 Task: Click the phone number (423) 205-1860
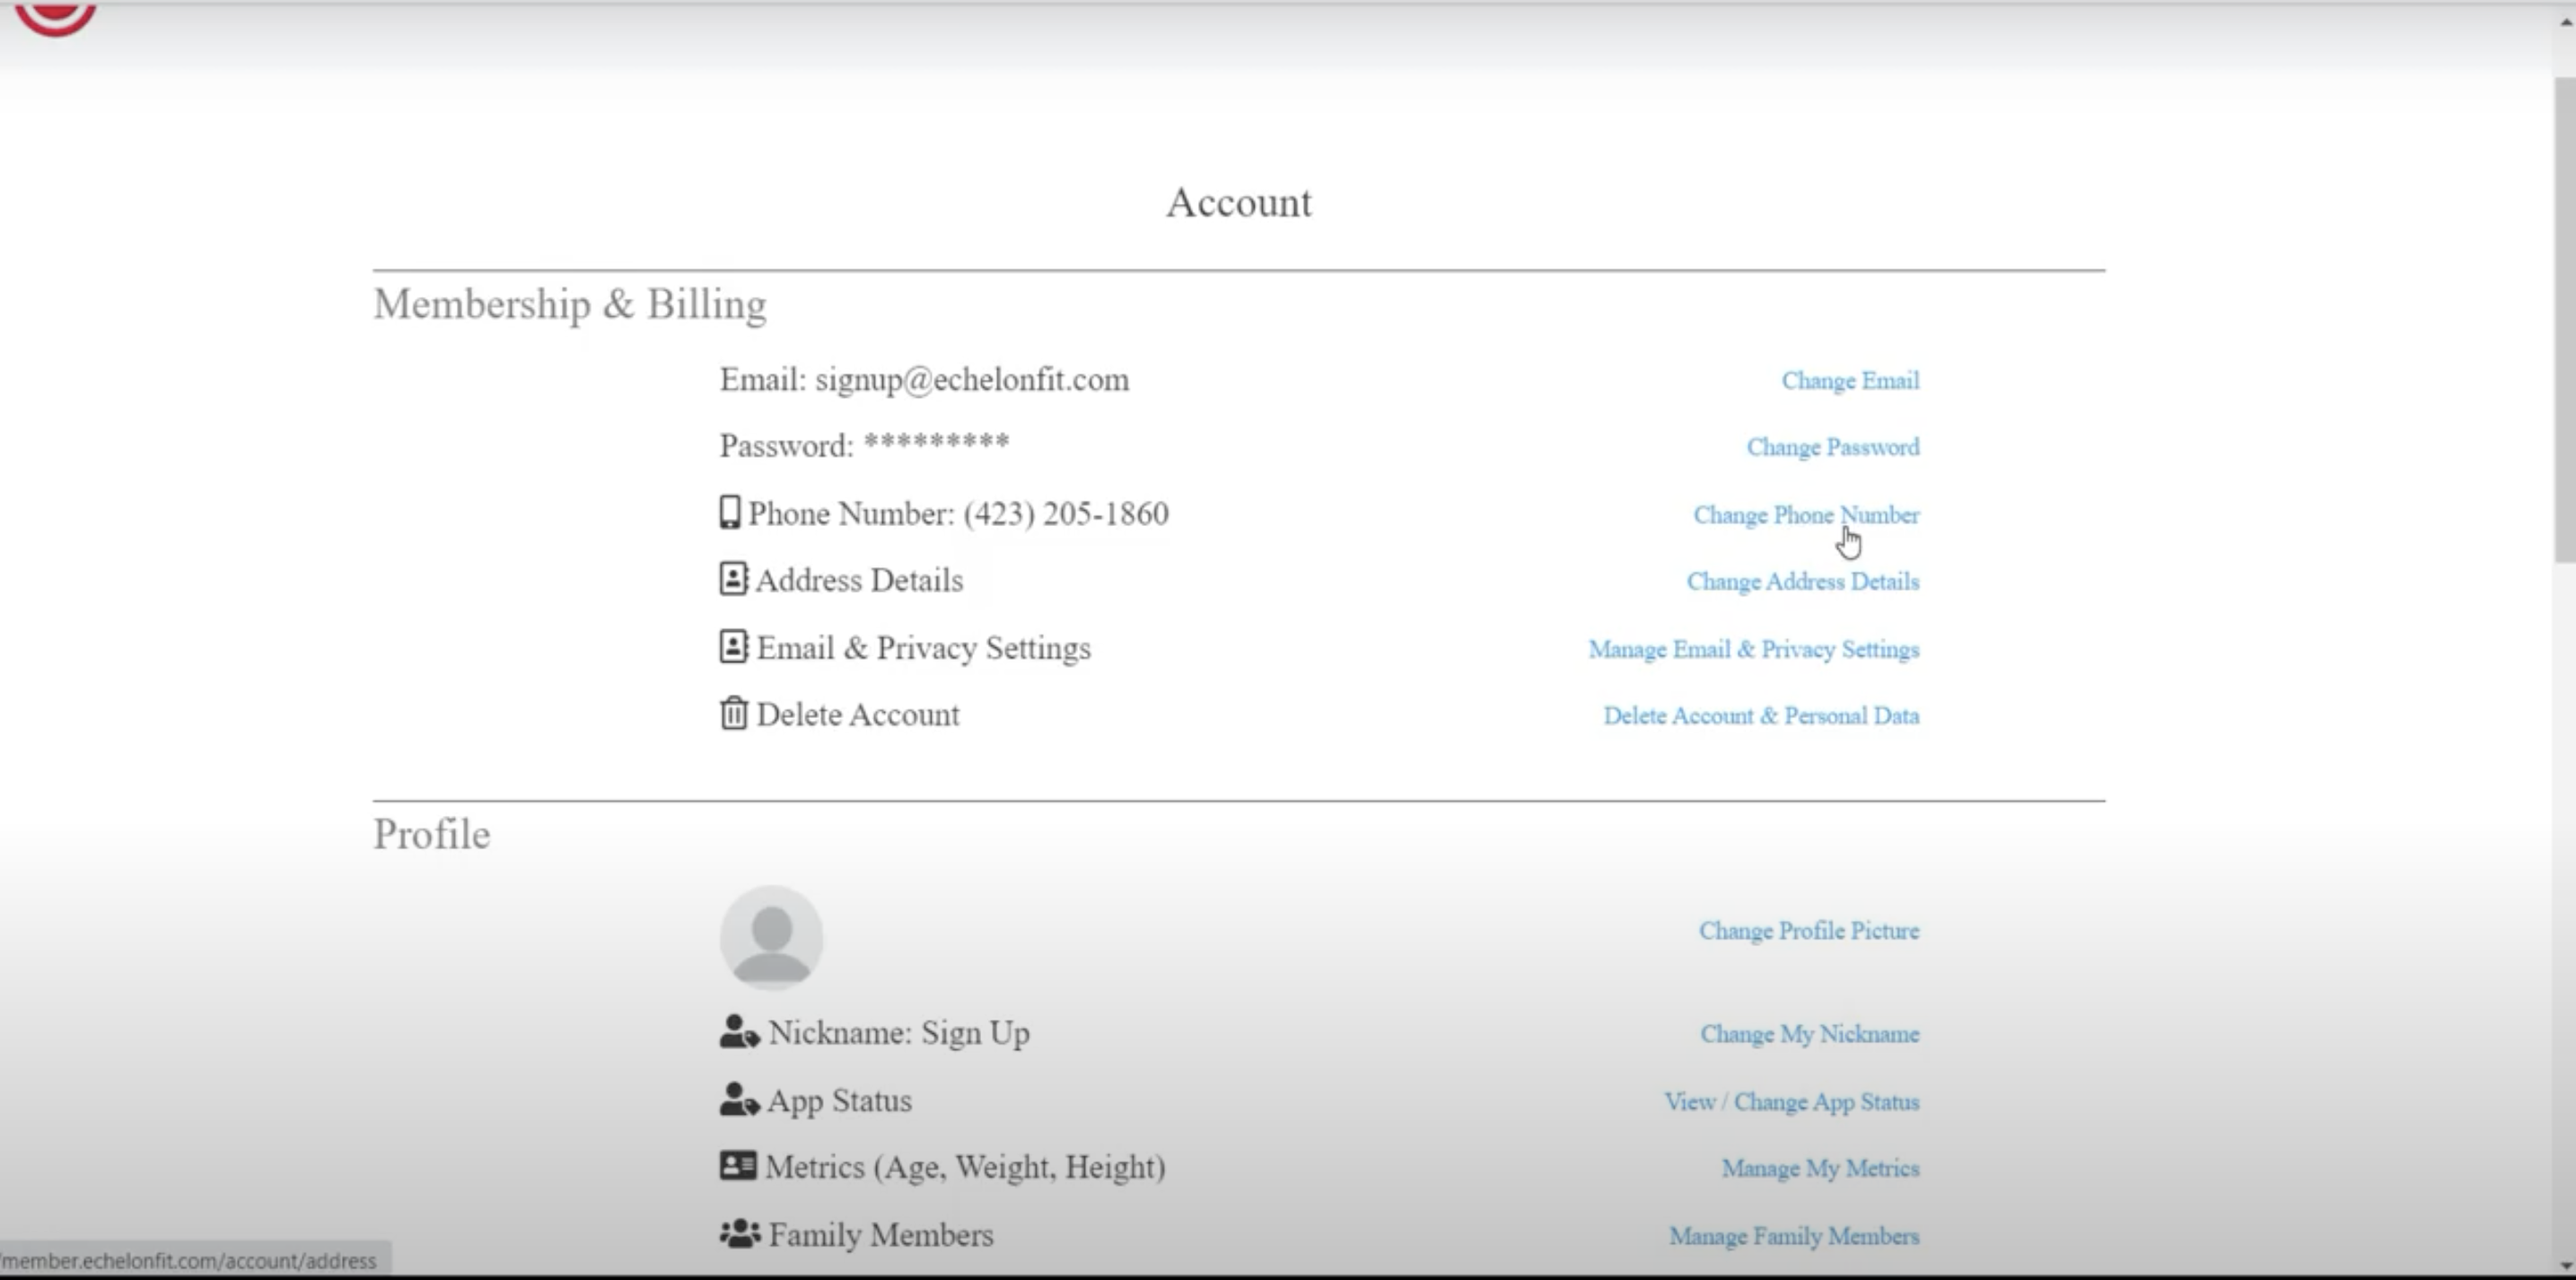pos(1066,513)
